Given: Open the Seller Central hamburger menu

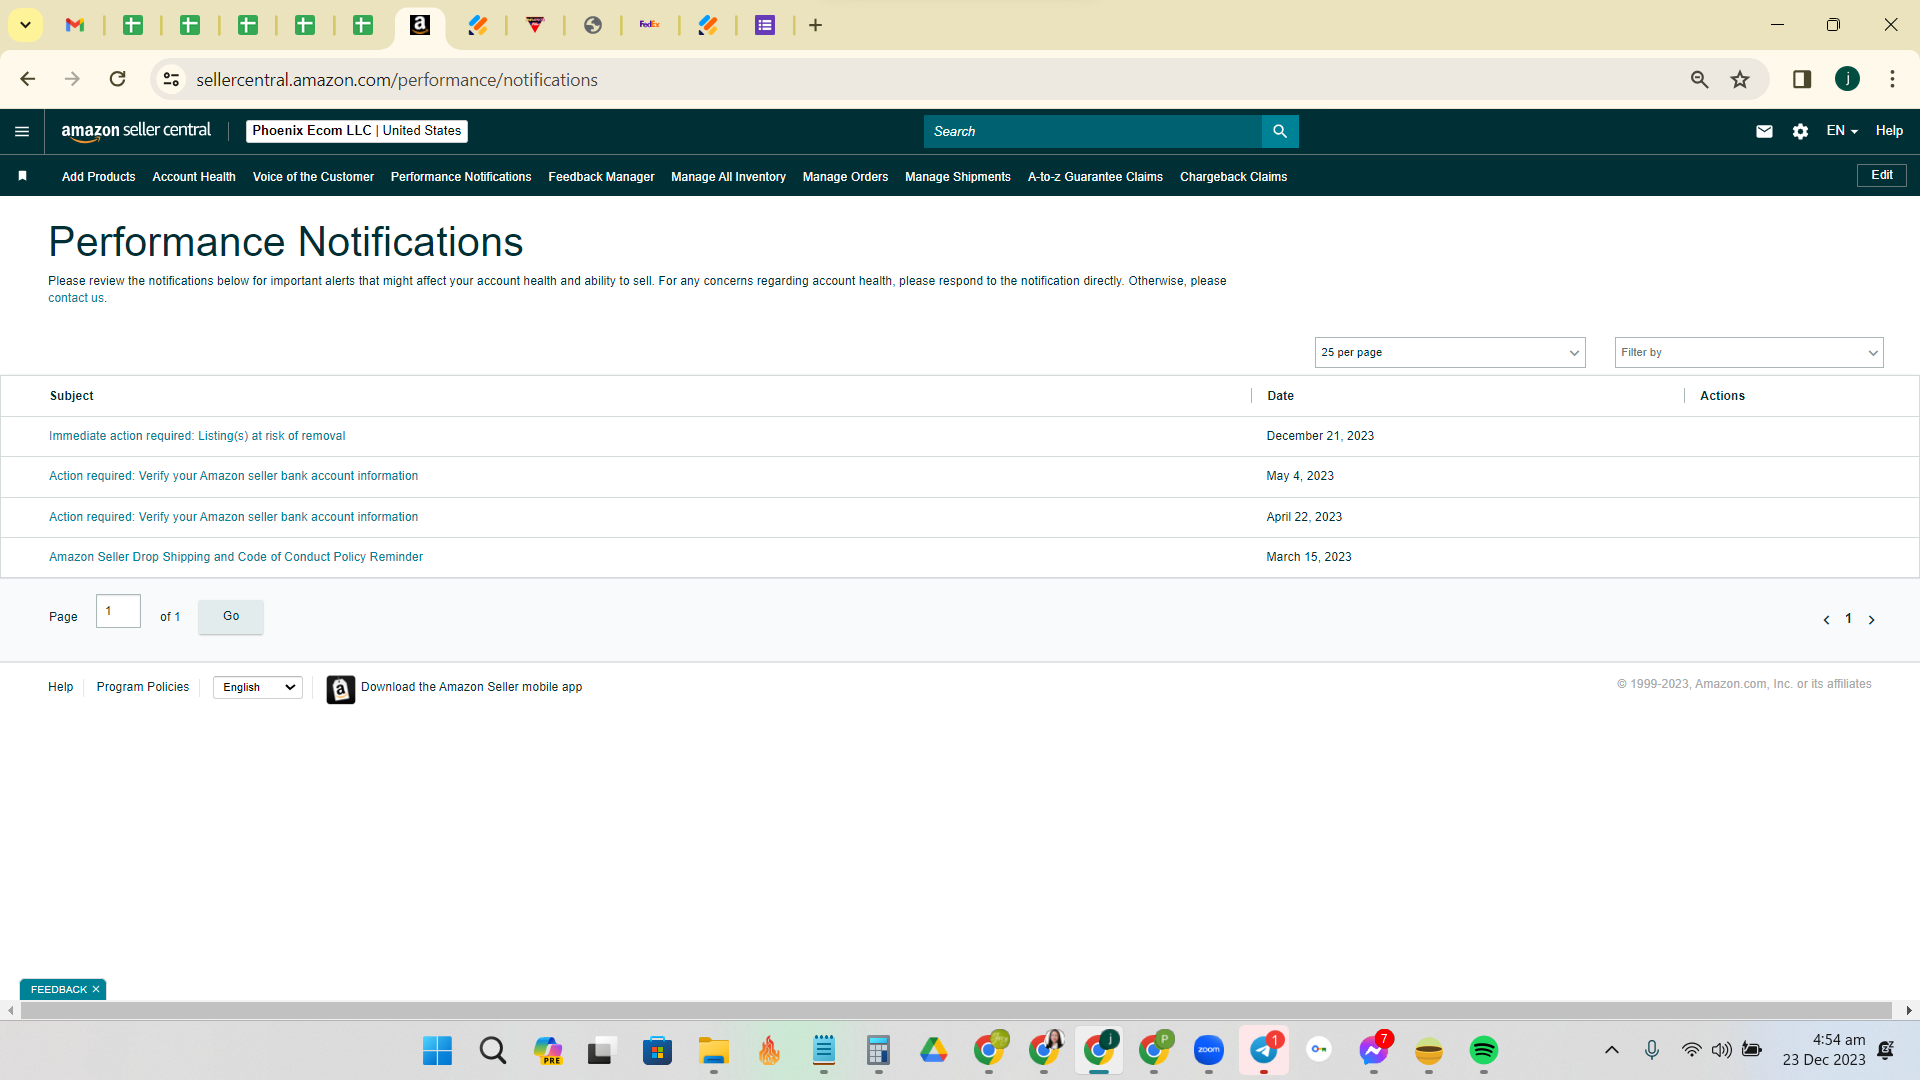Looking at the screenshot, I should click(22, 131).
